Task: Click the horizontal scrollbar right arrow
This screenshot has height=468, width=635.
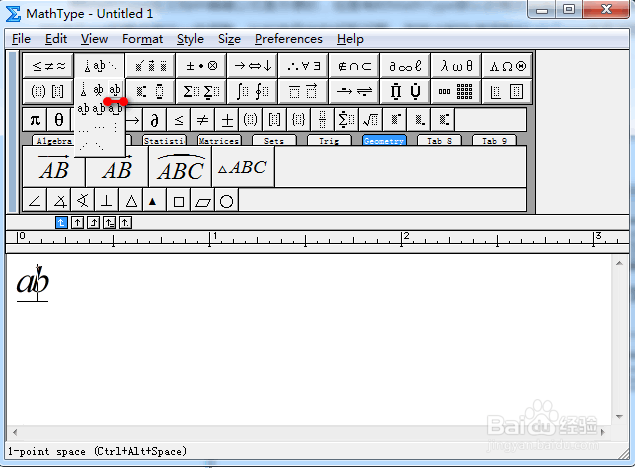Action: 602,432
